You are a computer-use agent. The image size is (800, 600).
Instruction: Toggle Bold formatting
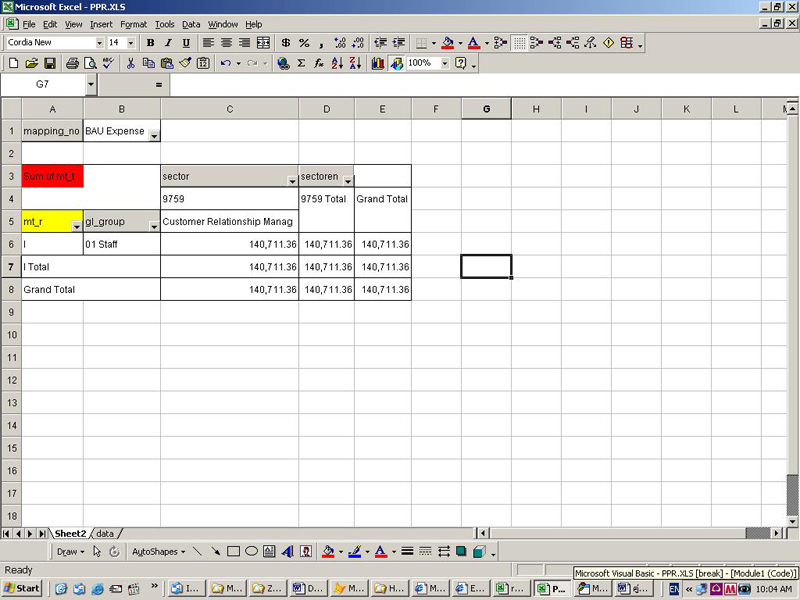point(150,43)
